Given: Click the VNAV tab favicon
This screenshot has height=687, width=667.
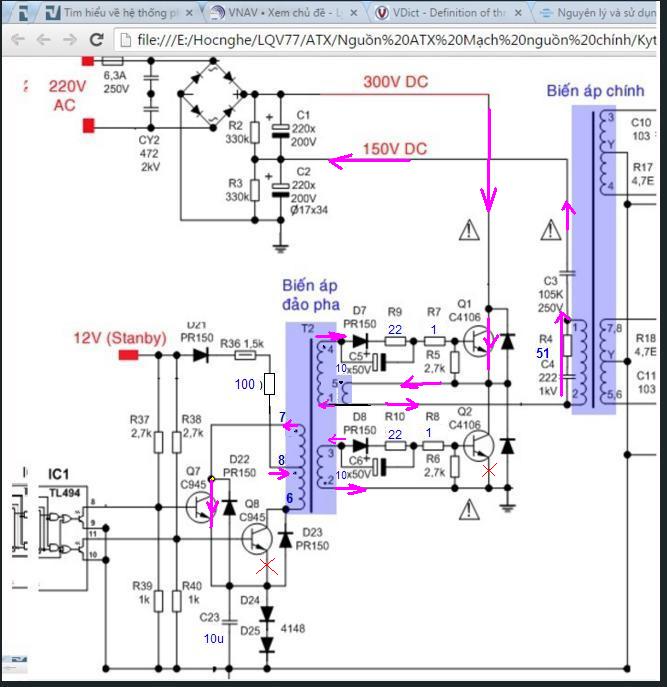Looking at the screenshot, I should 217,13.
